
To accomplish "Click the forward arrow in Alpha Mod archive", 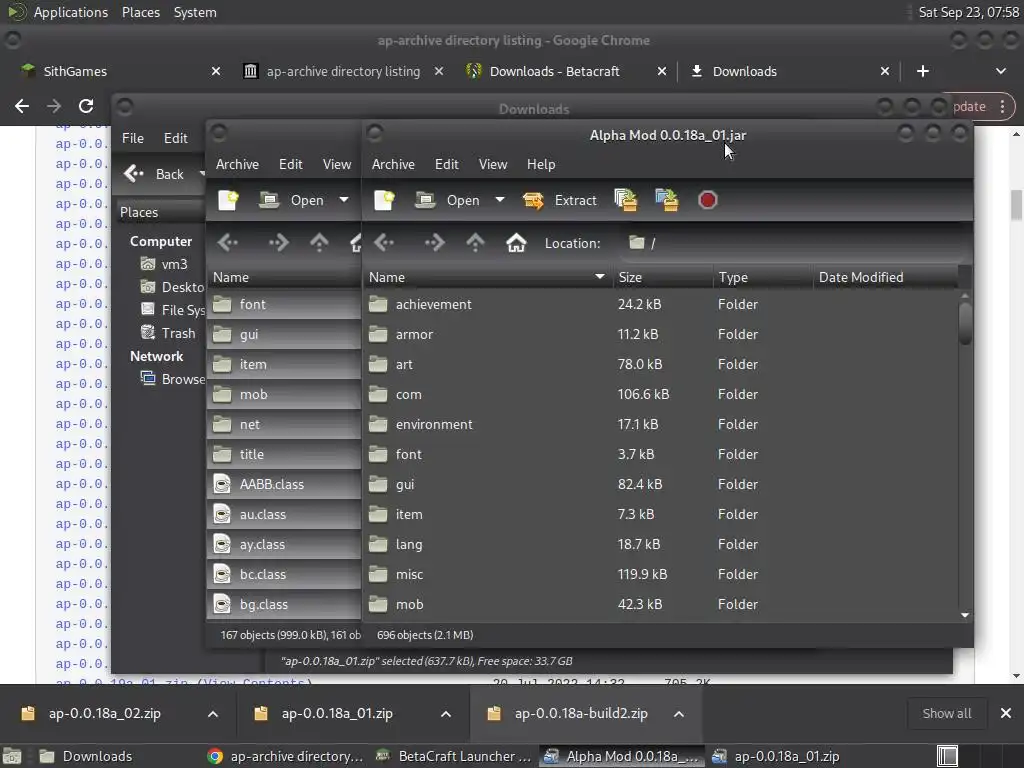I will (434, 244).
